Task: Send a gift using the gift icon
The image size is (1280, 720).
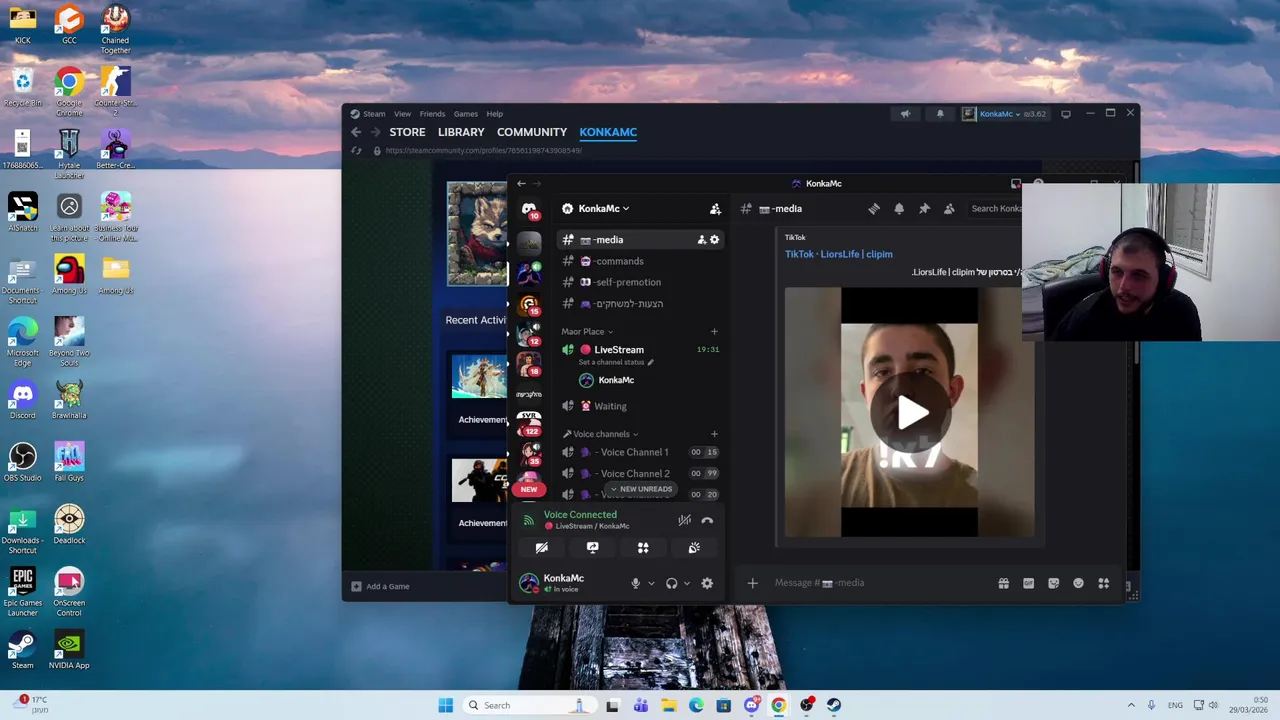Action: [1003, 583]
